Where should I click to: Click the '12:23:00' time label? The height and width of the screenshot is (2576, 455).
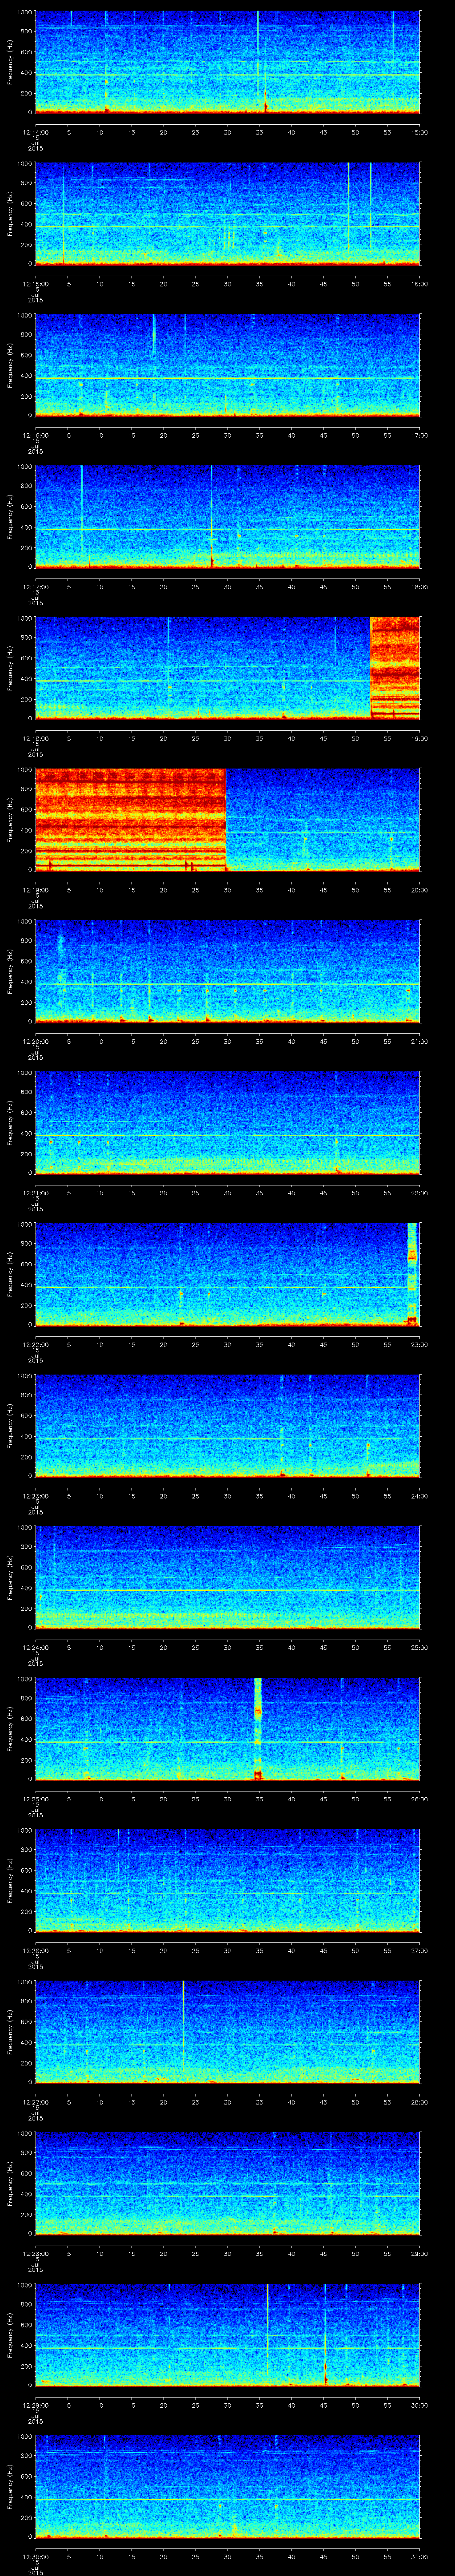[x=36, y=1495]
